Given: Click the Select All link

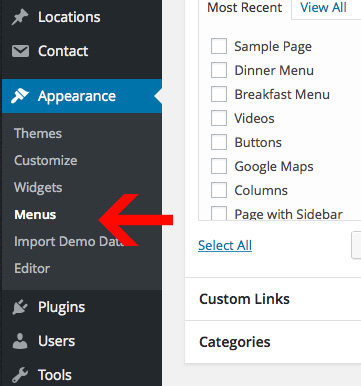Looking at the screenshot, I should [225, 246].
